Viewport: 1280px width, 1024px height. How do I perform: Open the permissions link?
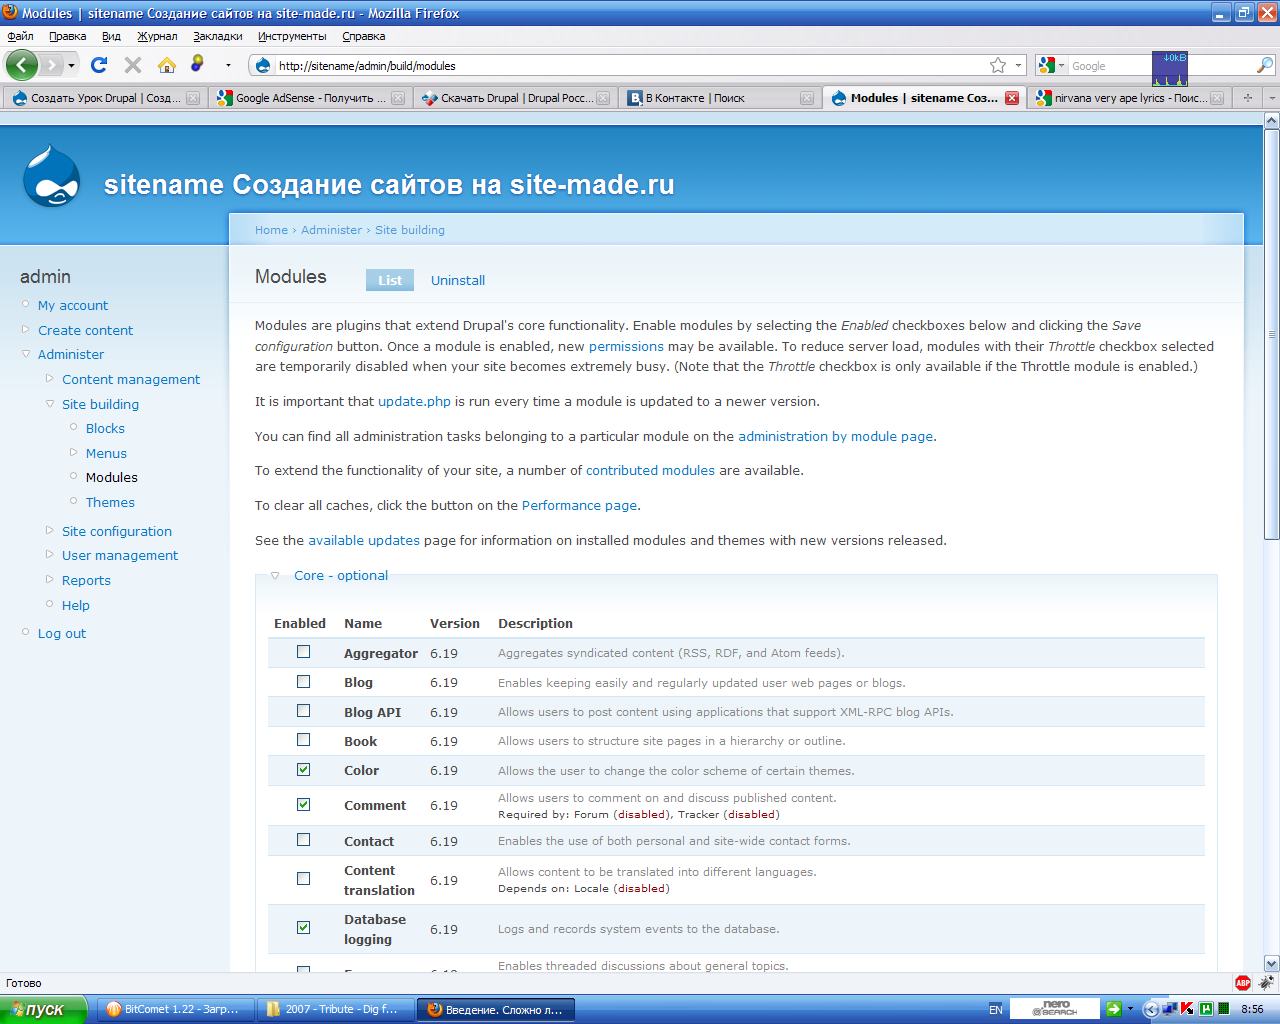point(626,347)
